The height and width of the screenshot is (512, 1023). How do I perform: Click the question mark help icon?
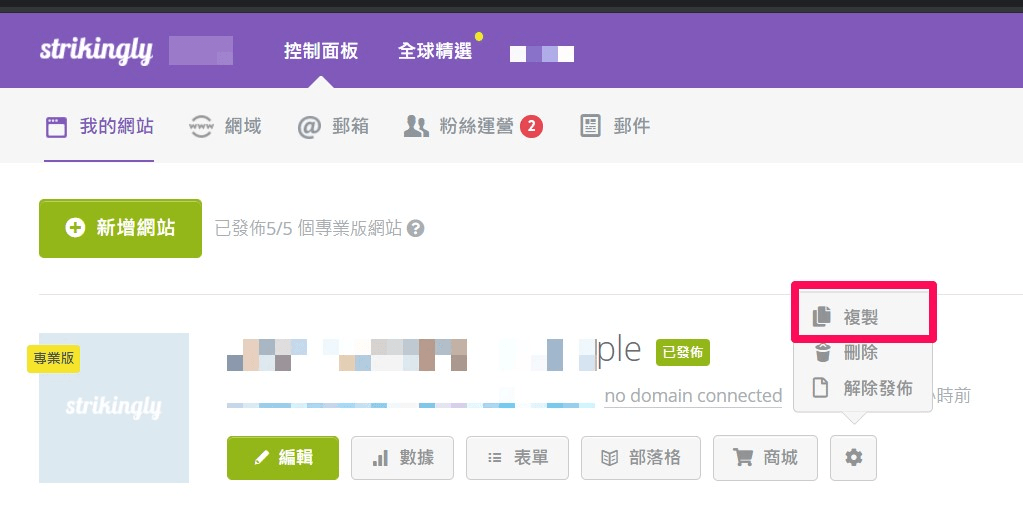tap(416, 229)
